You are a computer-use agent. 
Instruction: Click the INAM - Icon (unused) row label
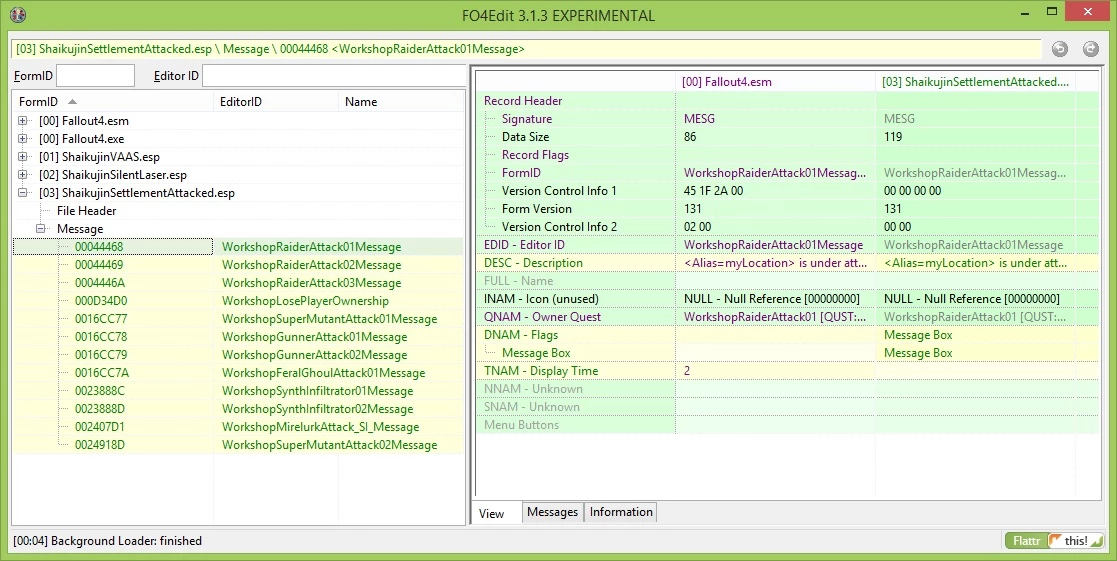coord(541,299)
